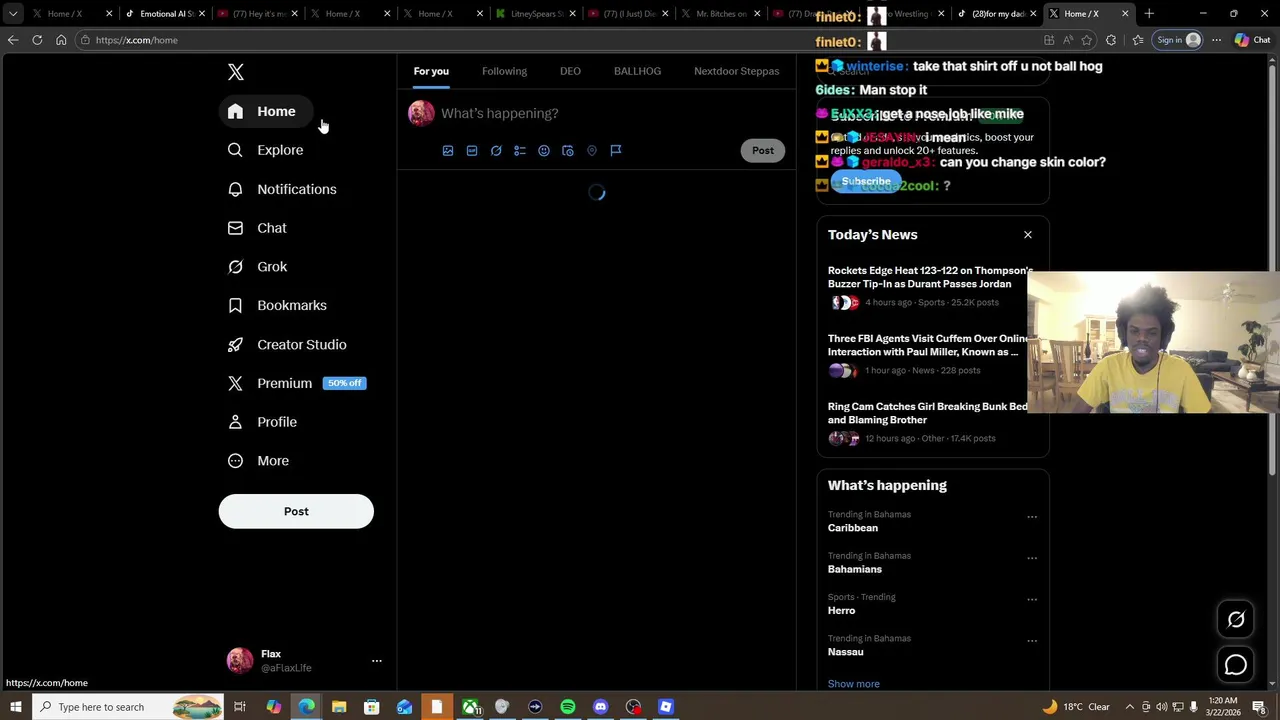Screen dimensions: 1280x720
Task: Show hidden system tray icons
Action: tap(1130, 707)
